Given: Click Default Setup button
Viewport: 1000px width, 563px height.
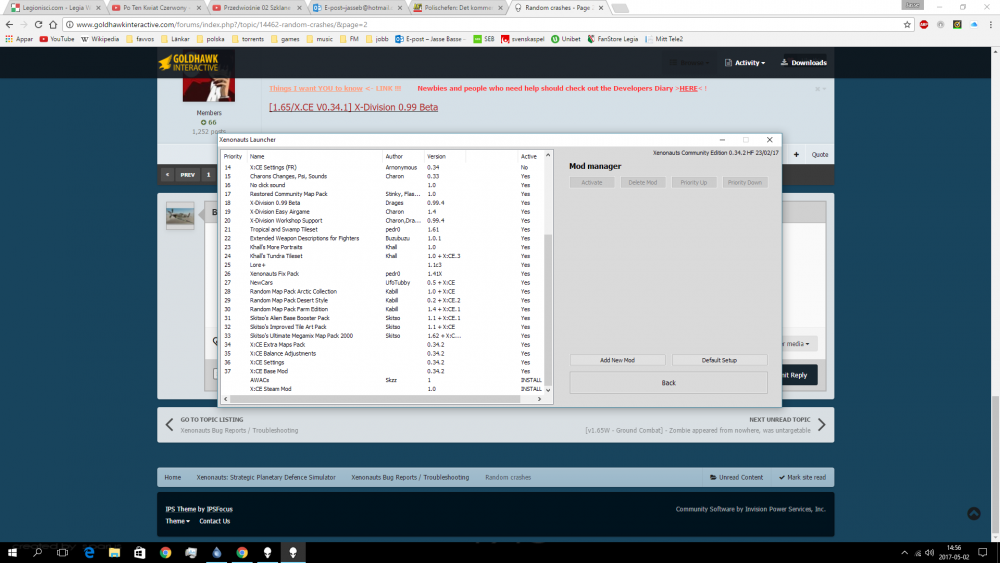Looking at the screenshot, I should (719, 360).
